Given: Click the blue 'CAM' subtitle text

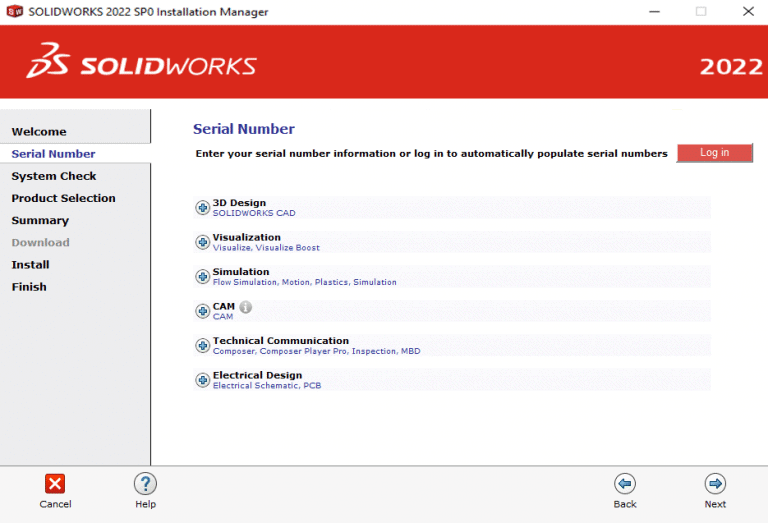Looking at the screenshot, I should coord(223,317).
